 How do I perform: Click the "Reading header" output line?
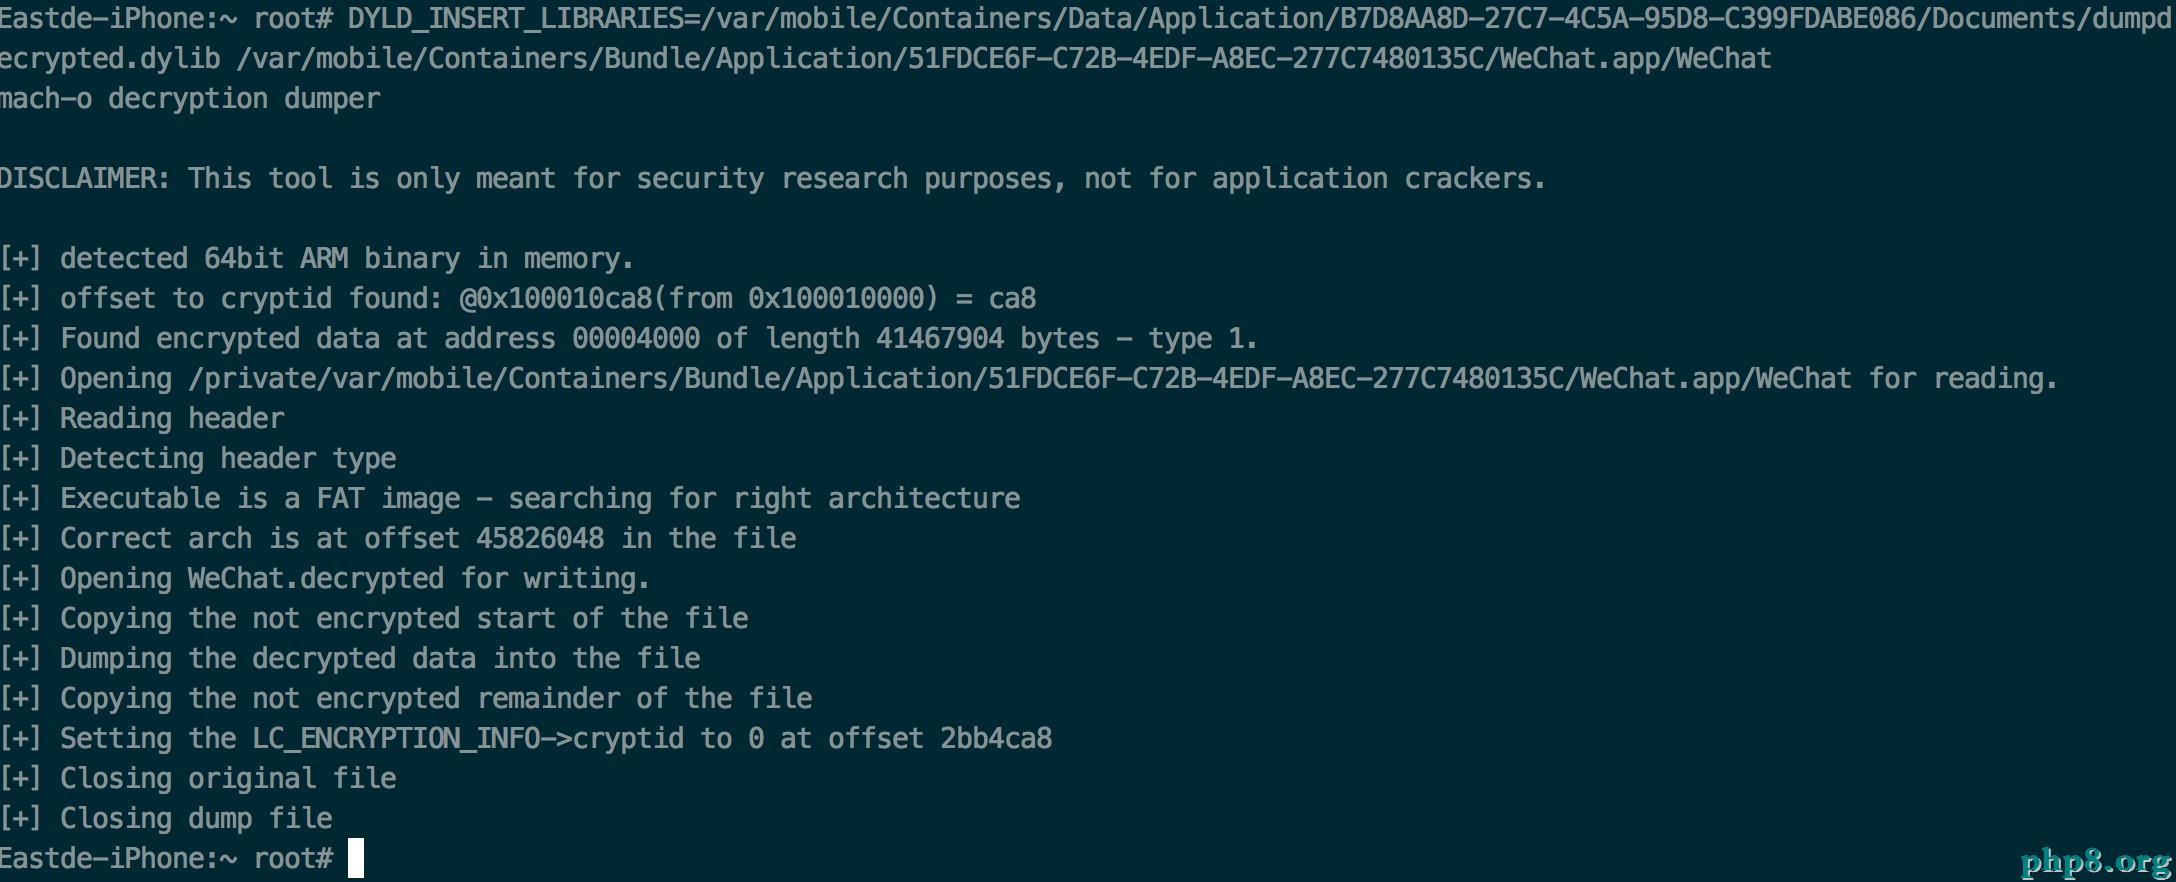172,419
